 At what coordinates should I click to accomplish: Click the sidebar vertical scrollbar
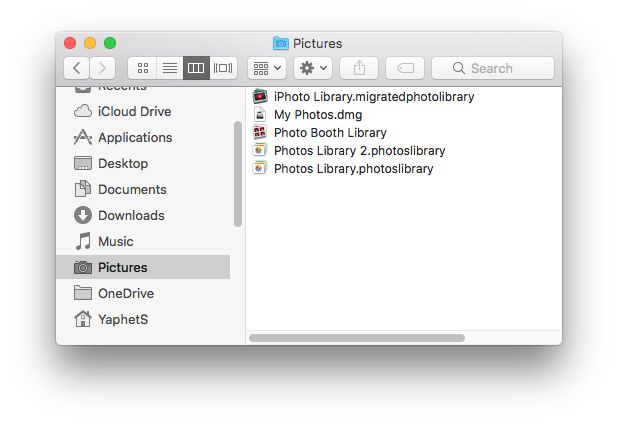pyautogui.click(x=238, y=174)
